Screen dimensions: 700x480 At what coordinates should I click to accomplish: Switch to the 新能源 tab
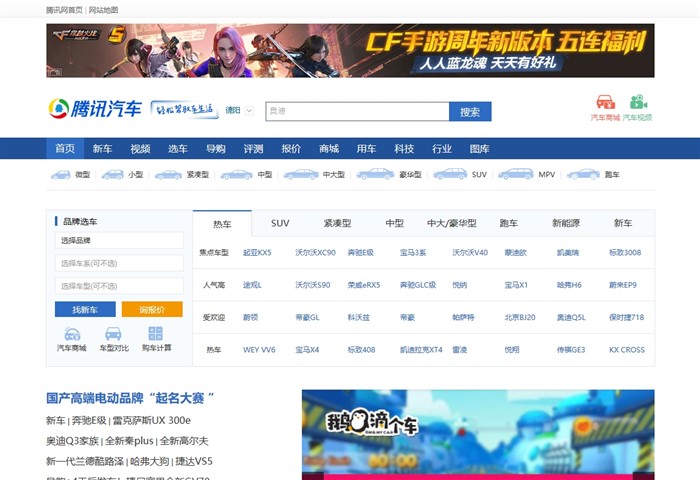click(566, 223)
